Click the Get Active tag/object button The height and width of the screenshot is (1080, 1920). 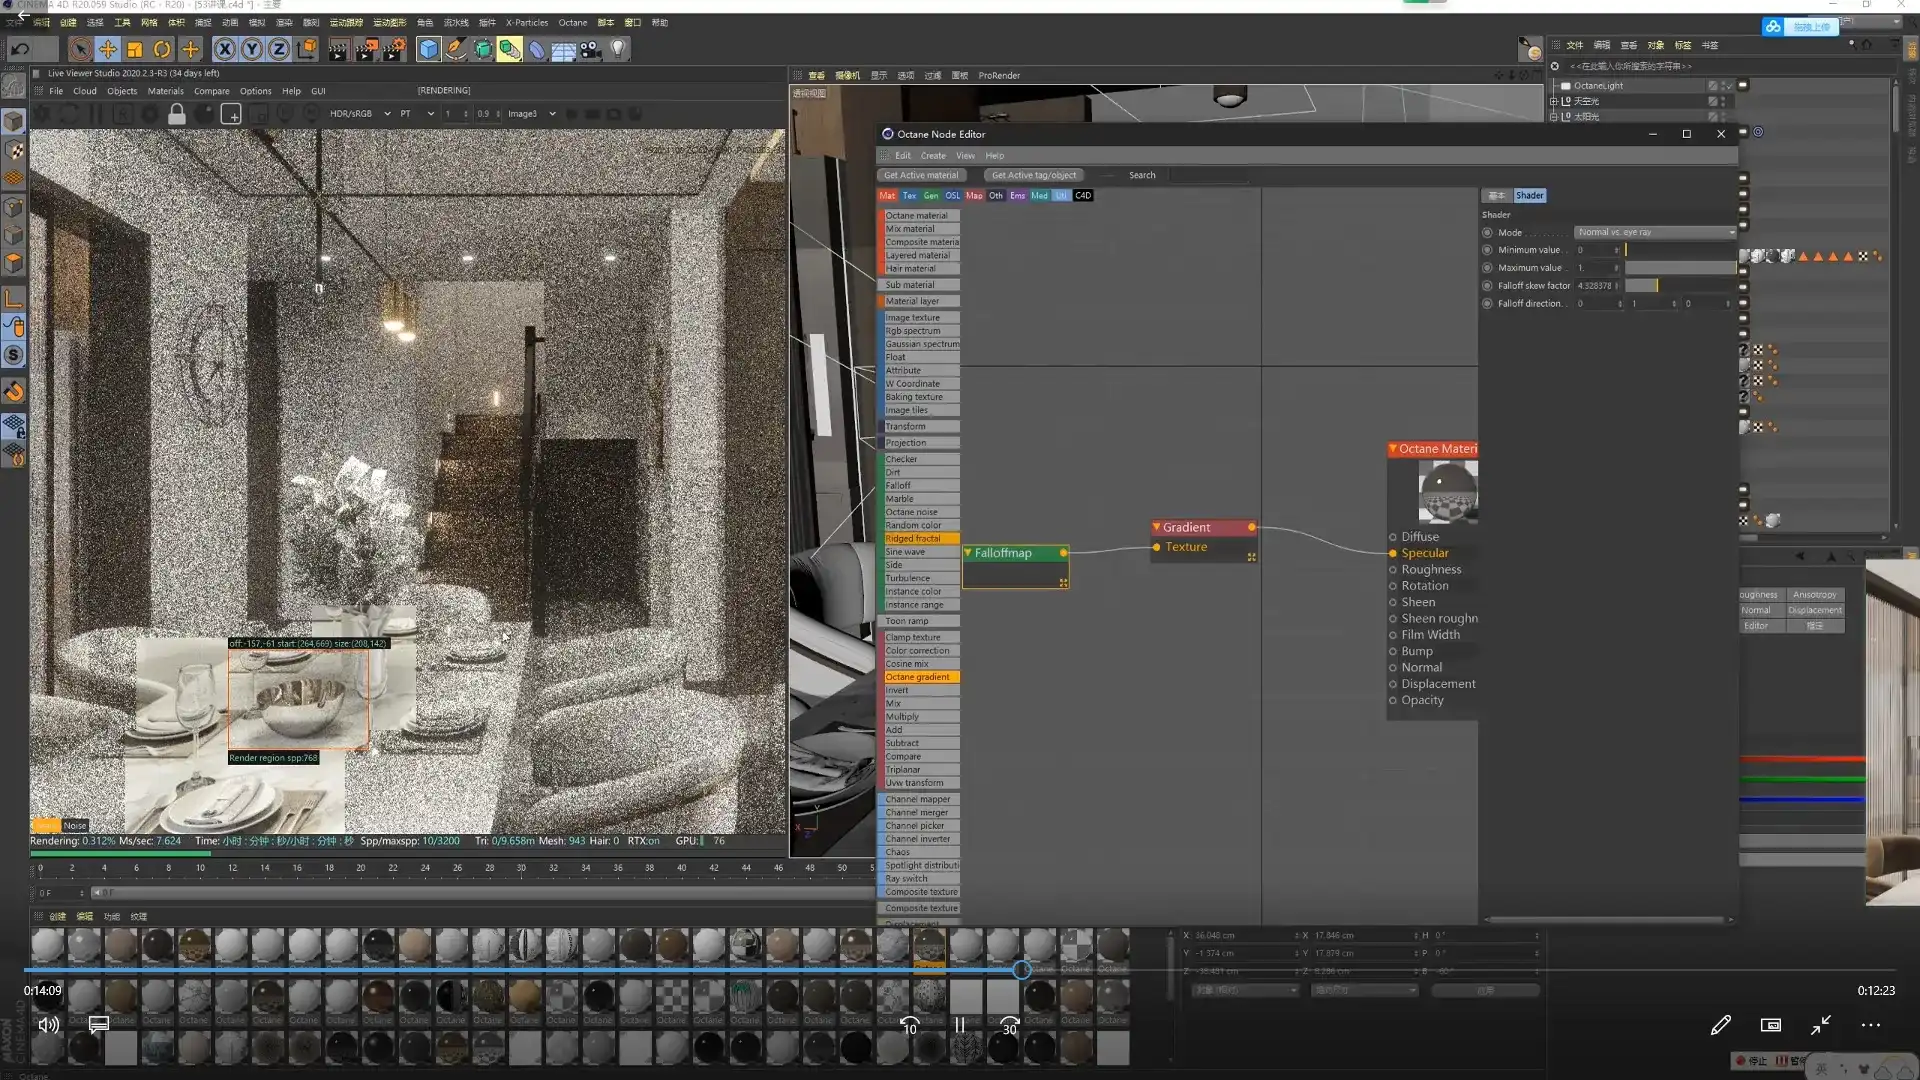click(1033, 175)
